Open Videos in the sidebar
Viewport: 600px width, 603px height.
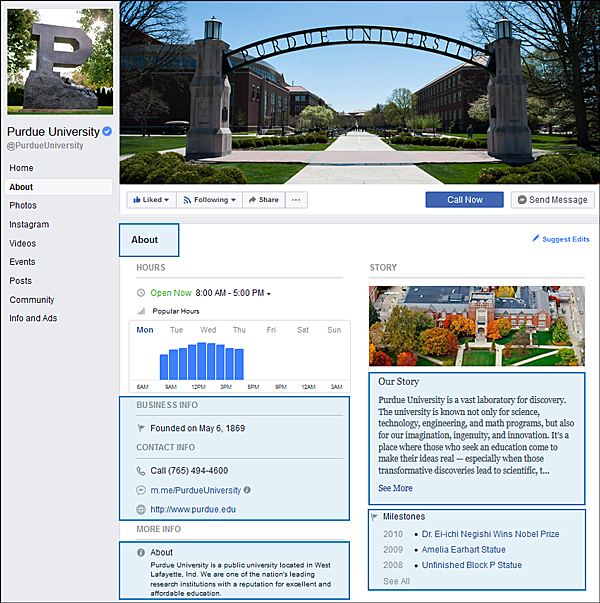point(22,243)
